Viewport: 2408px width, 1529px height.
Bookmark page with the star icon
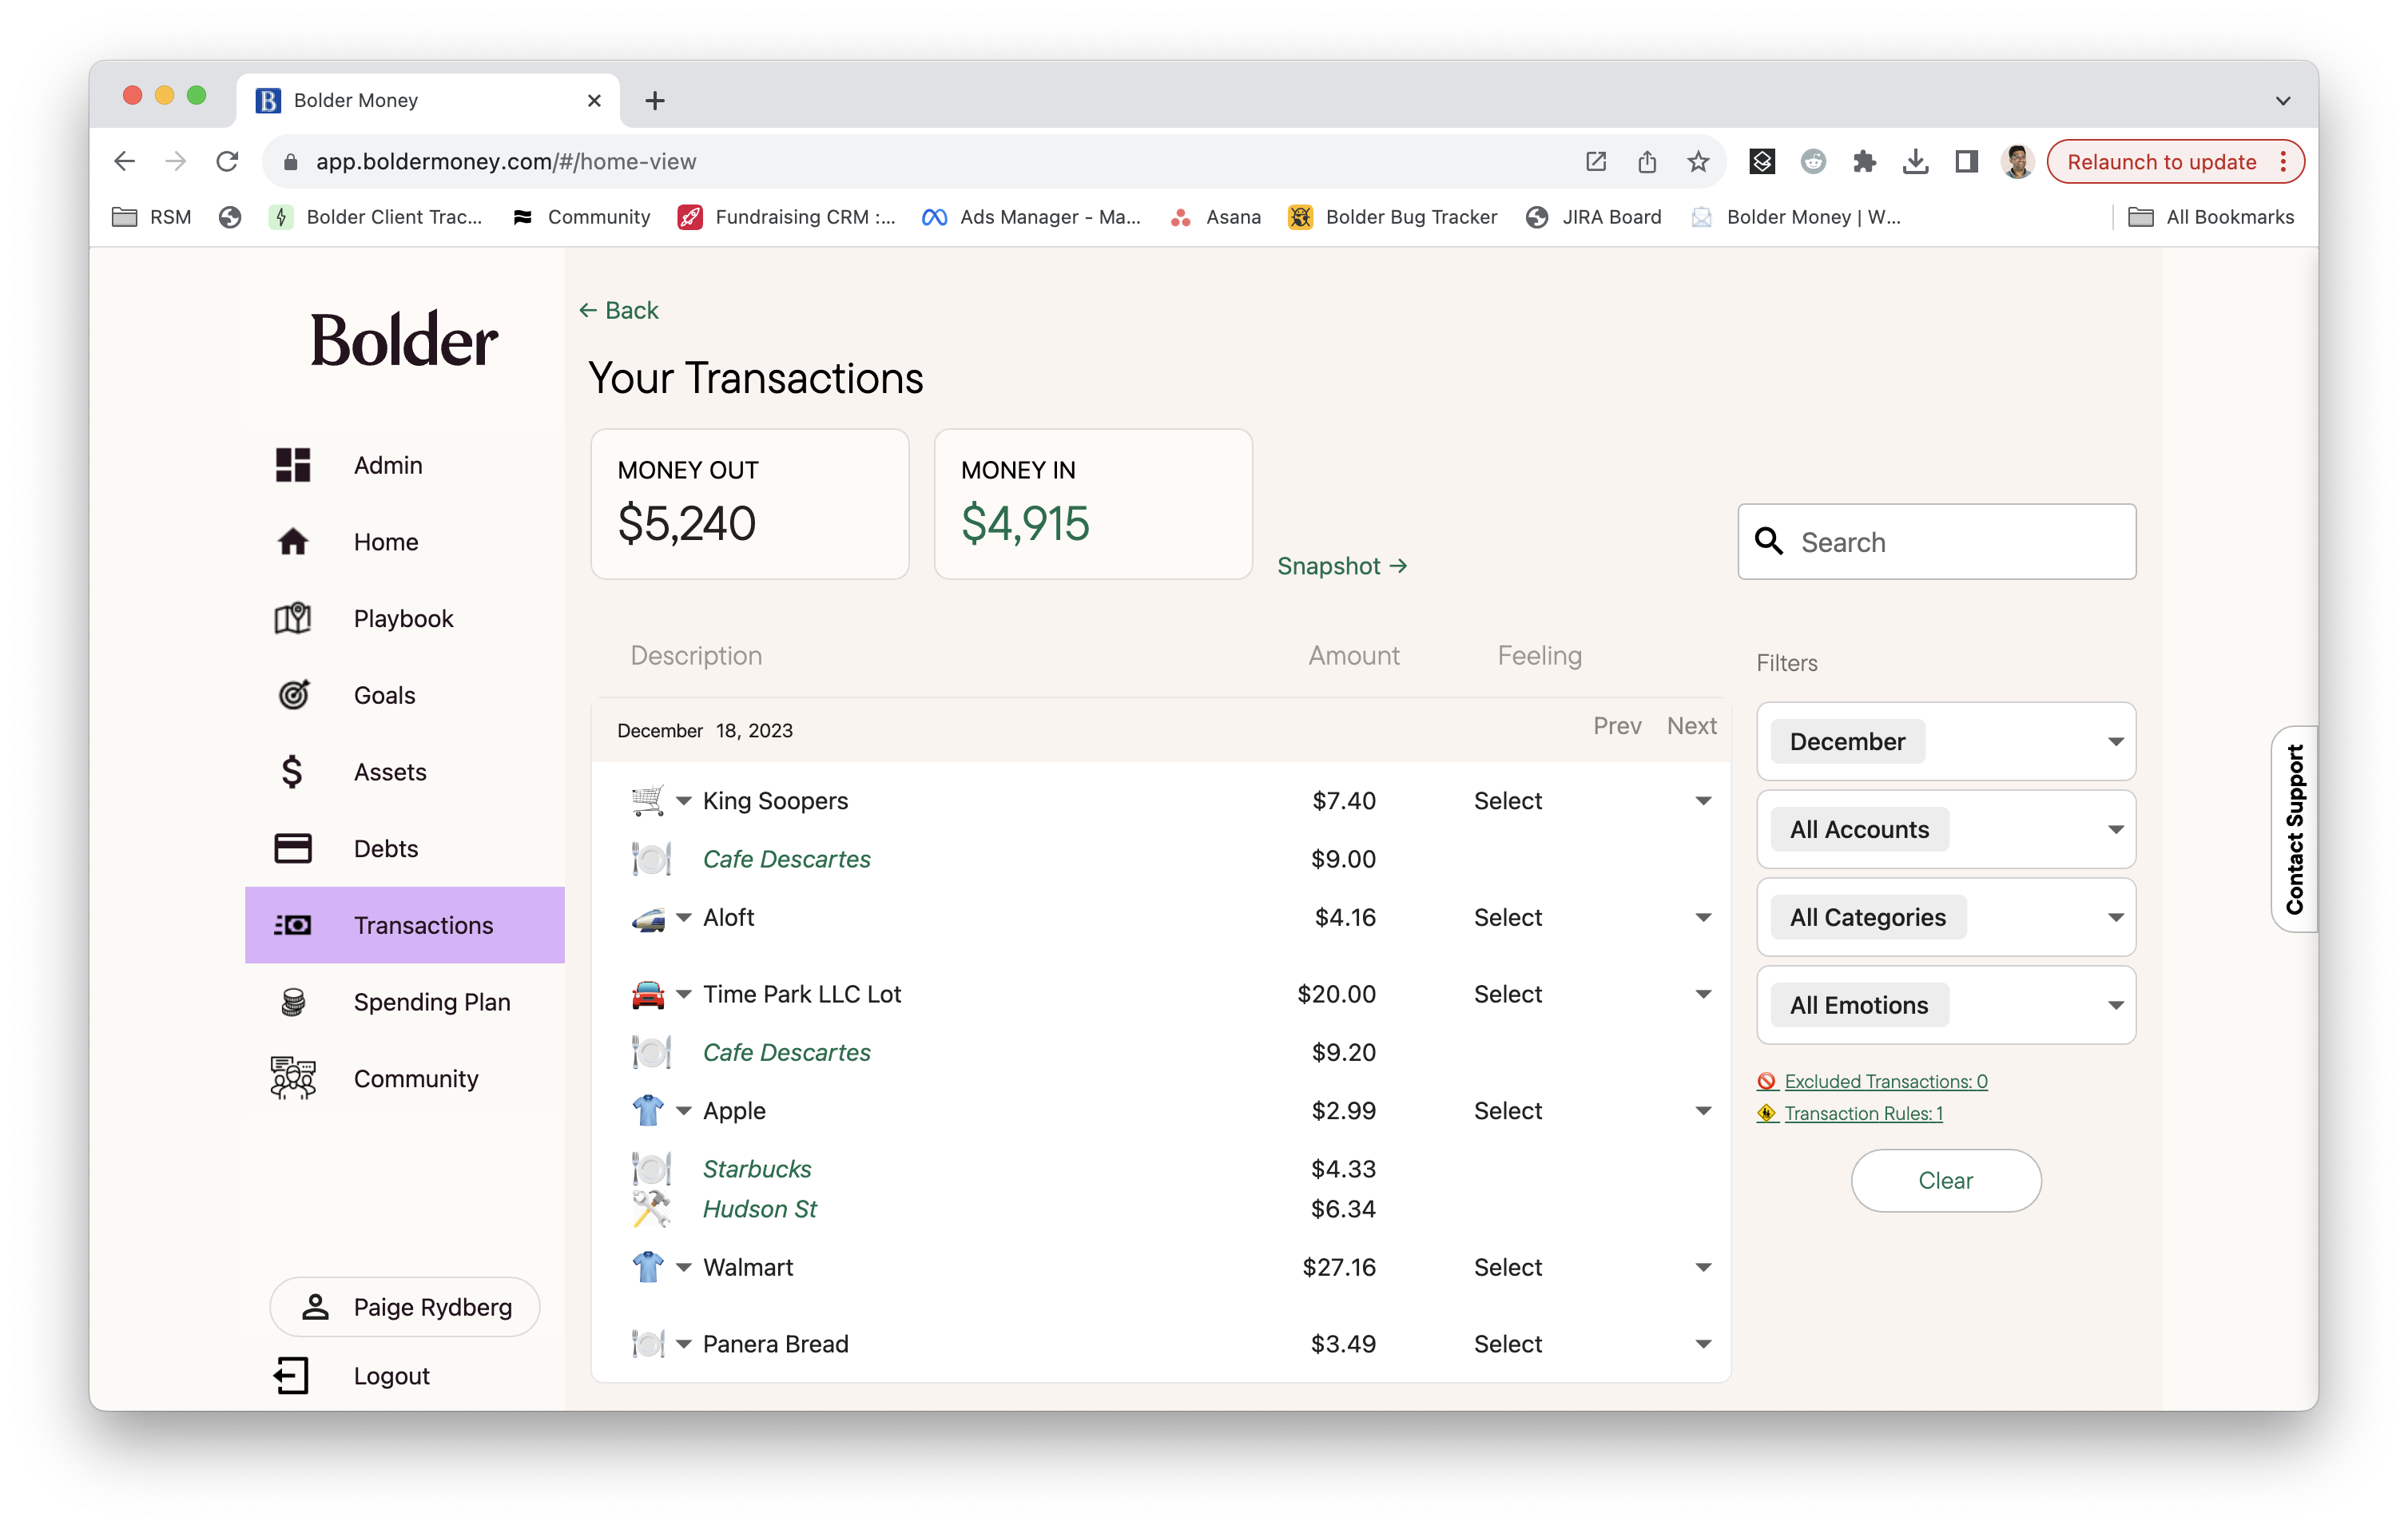point(1698,162)
